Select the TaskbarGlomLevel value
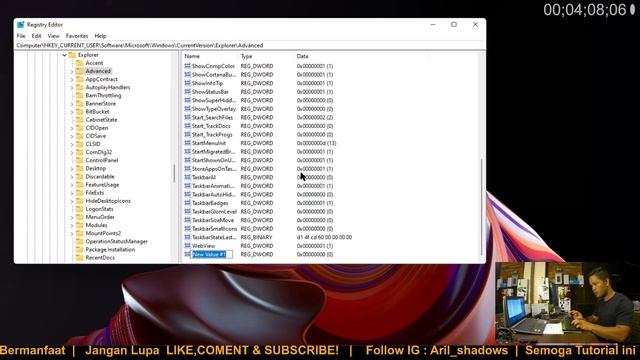 tap(214, 211)
